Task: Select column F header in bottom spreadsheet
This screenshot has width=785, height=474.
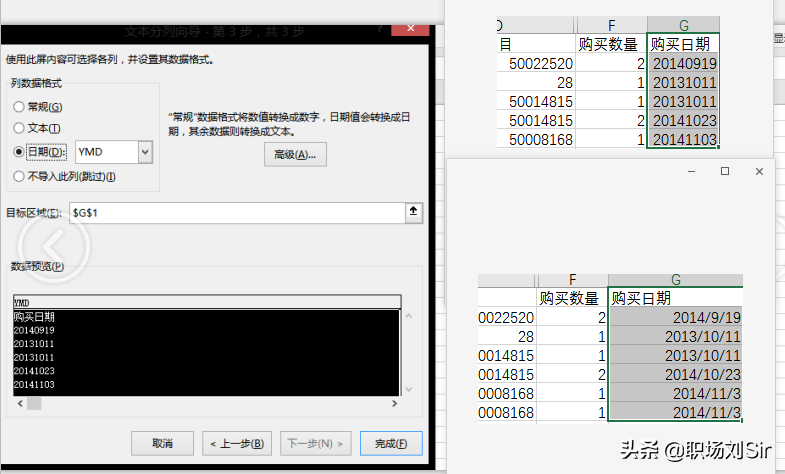Action: (572, 280)
